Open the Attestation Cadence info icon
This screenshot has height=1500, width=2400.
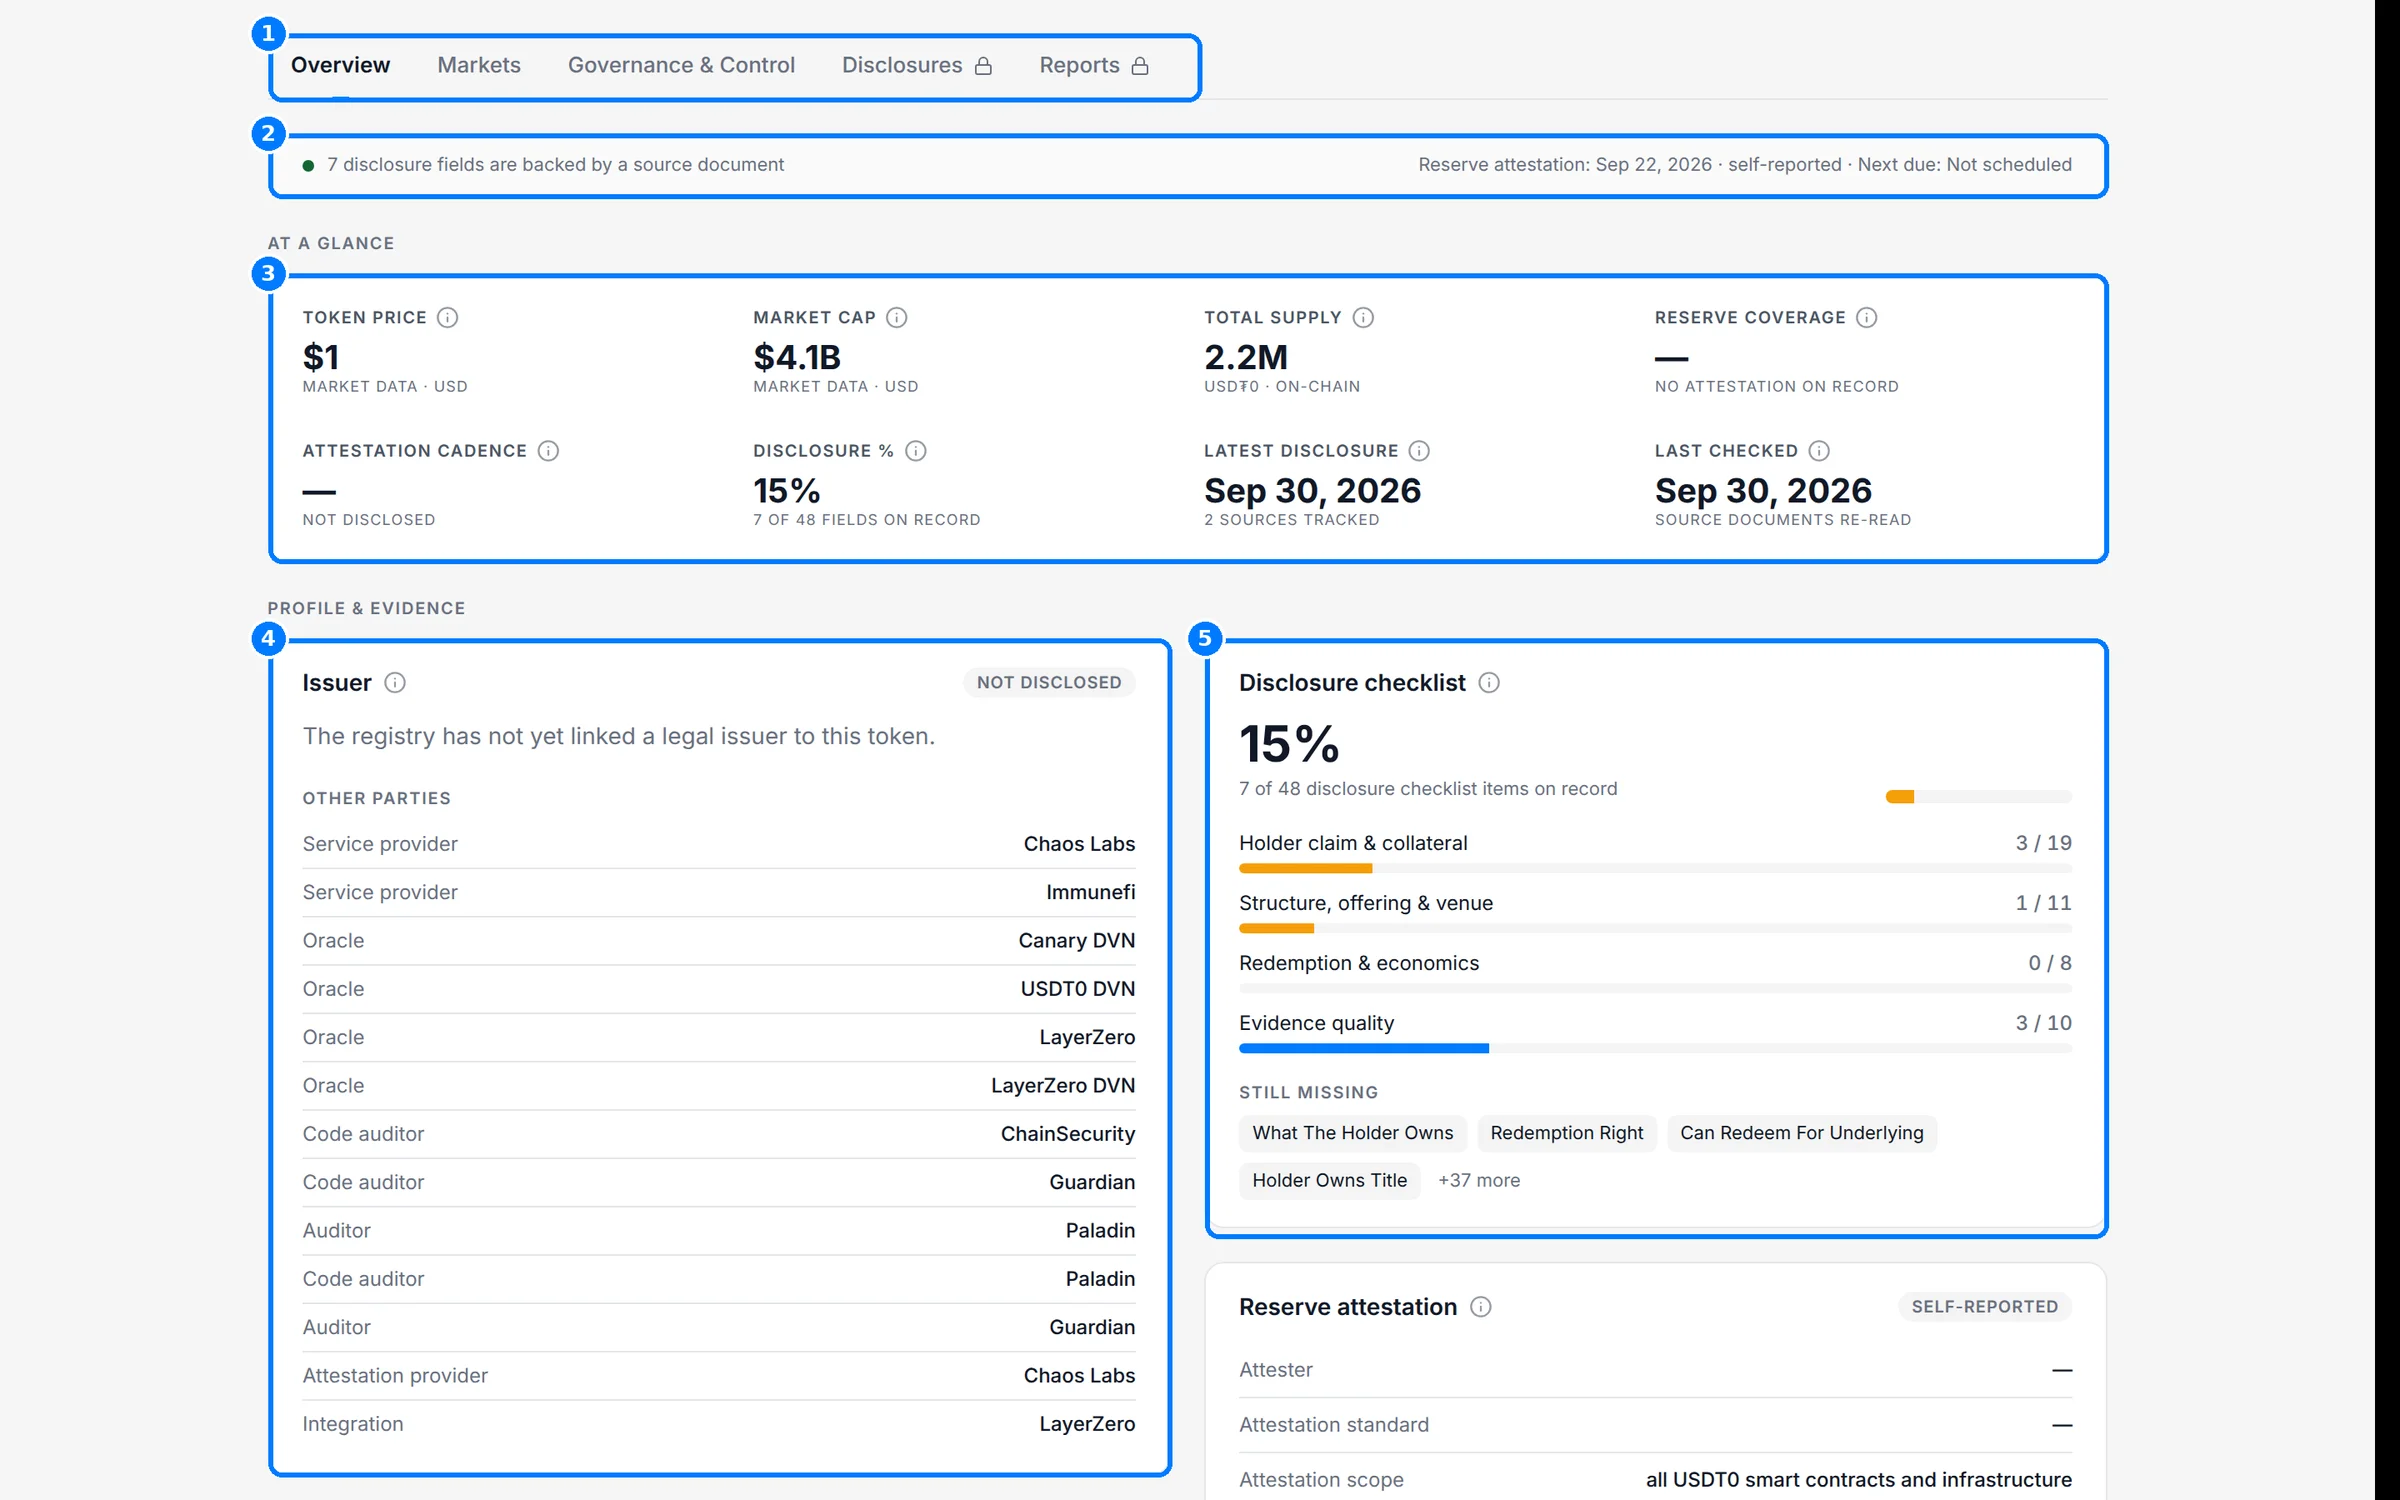(548, 451)
